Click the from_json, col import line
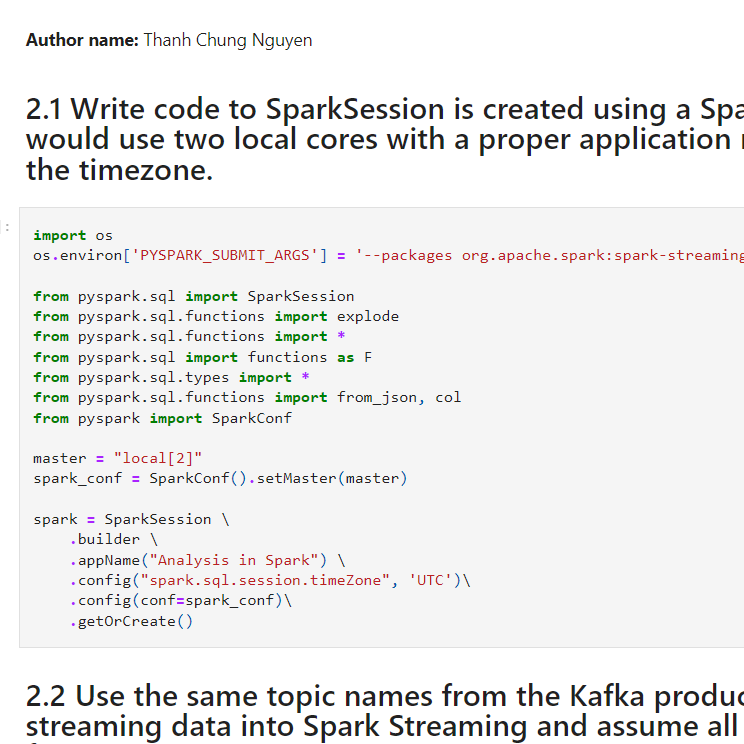This screenshot has height=744, width=744. click(247, 397)
